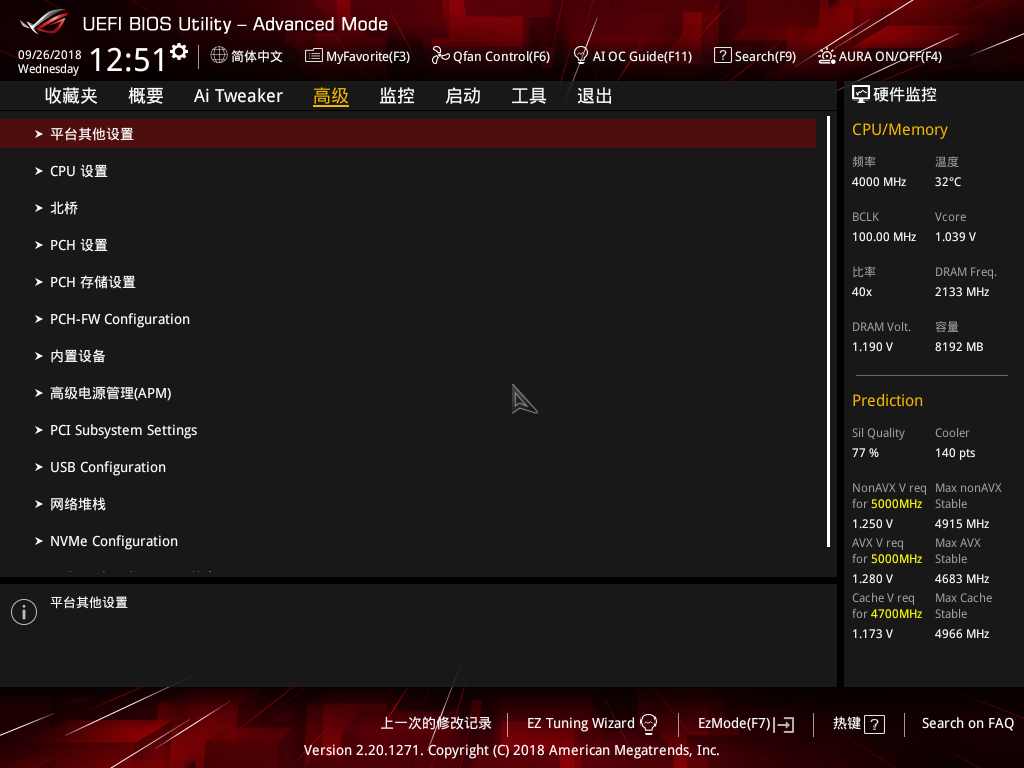Open the MyFavorite(F3) panel
The width and height of the screenshot is (1024, 768).
click(357, 56)
